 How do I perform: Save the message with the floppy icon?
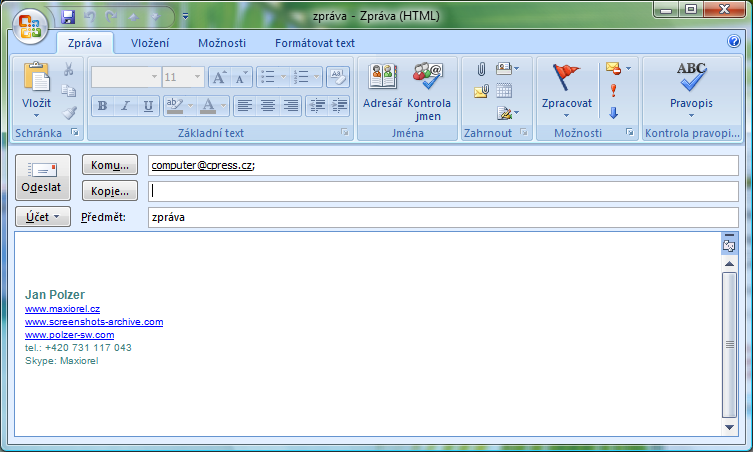click(x=68, y=17)
